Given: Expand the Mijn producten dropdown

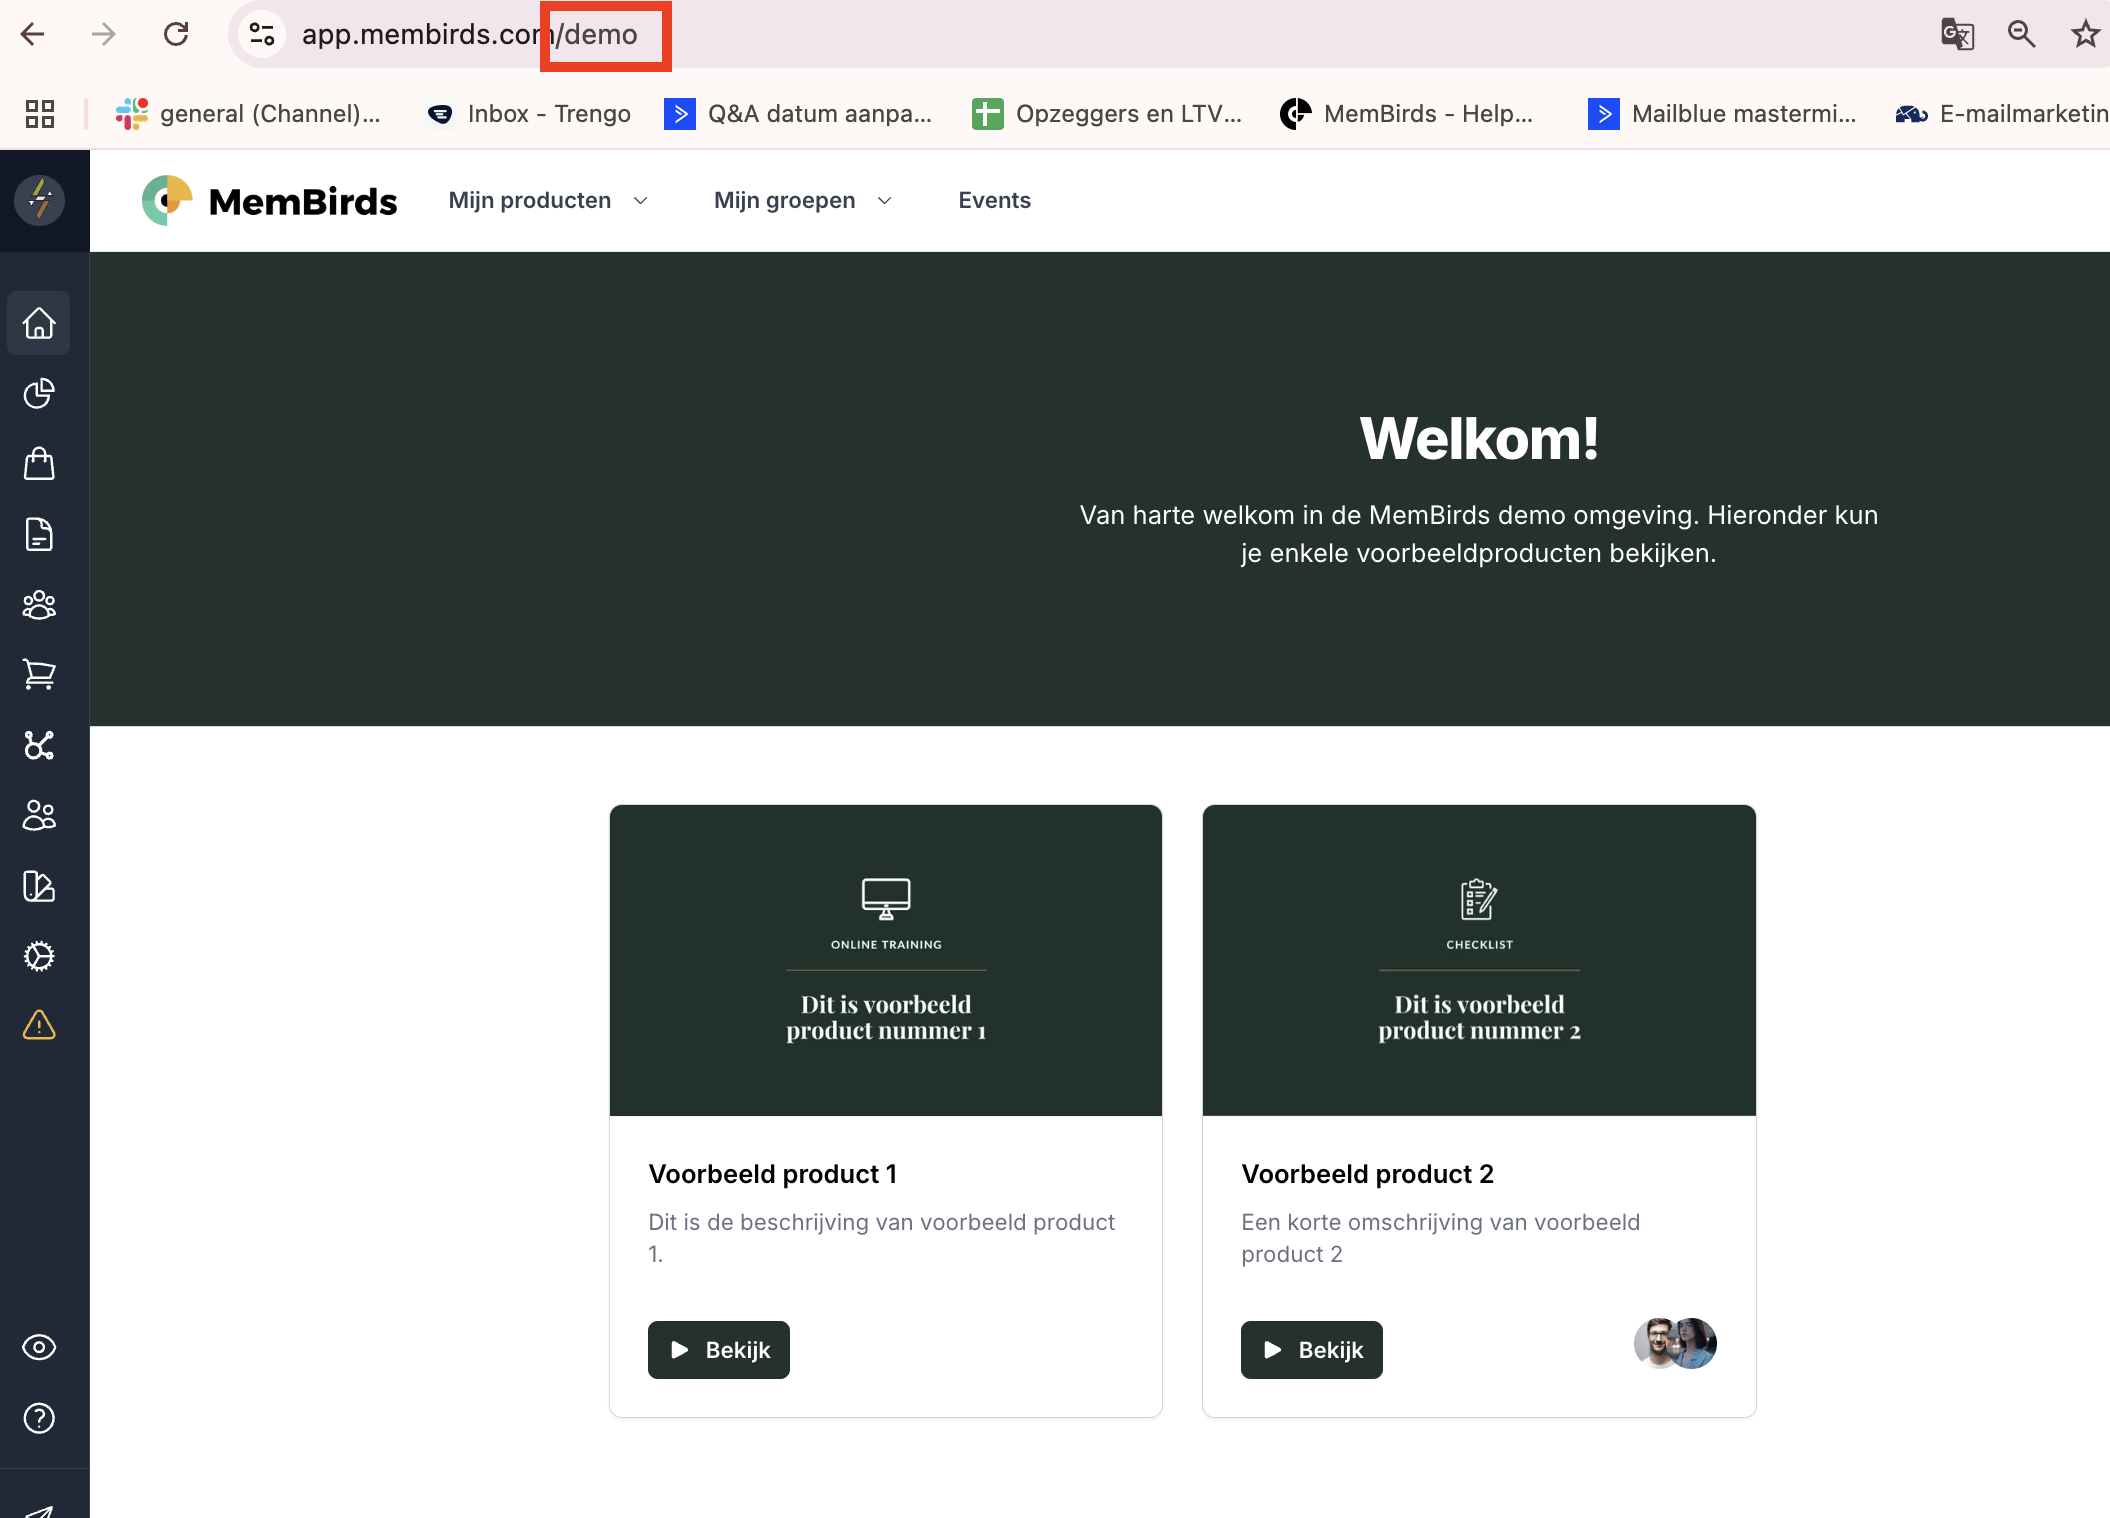Looking at the screenshot, I should pyautogui.click(x=548, y=200).
